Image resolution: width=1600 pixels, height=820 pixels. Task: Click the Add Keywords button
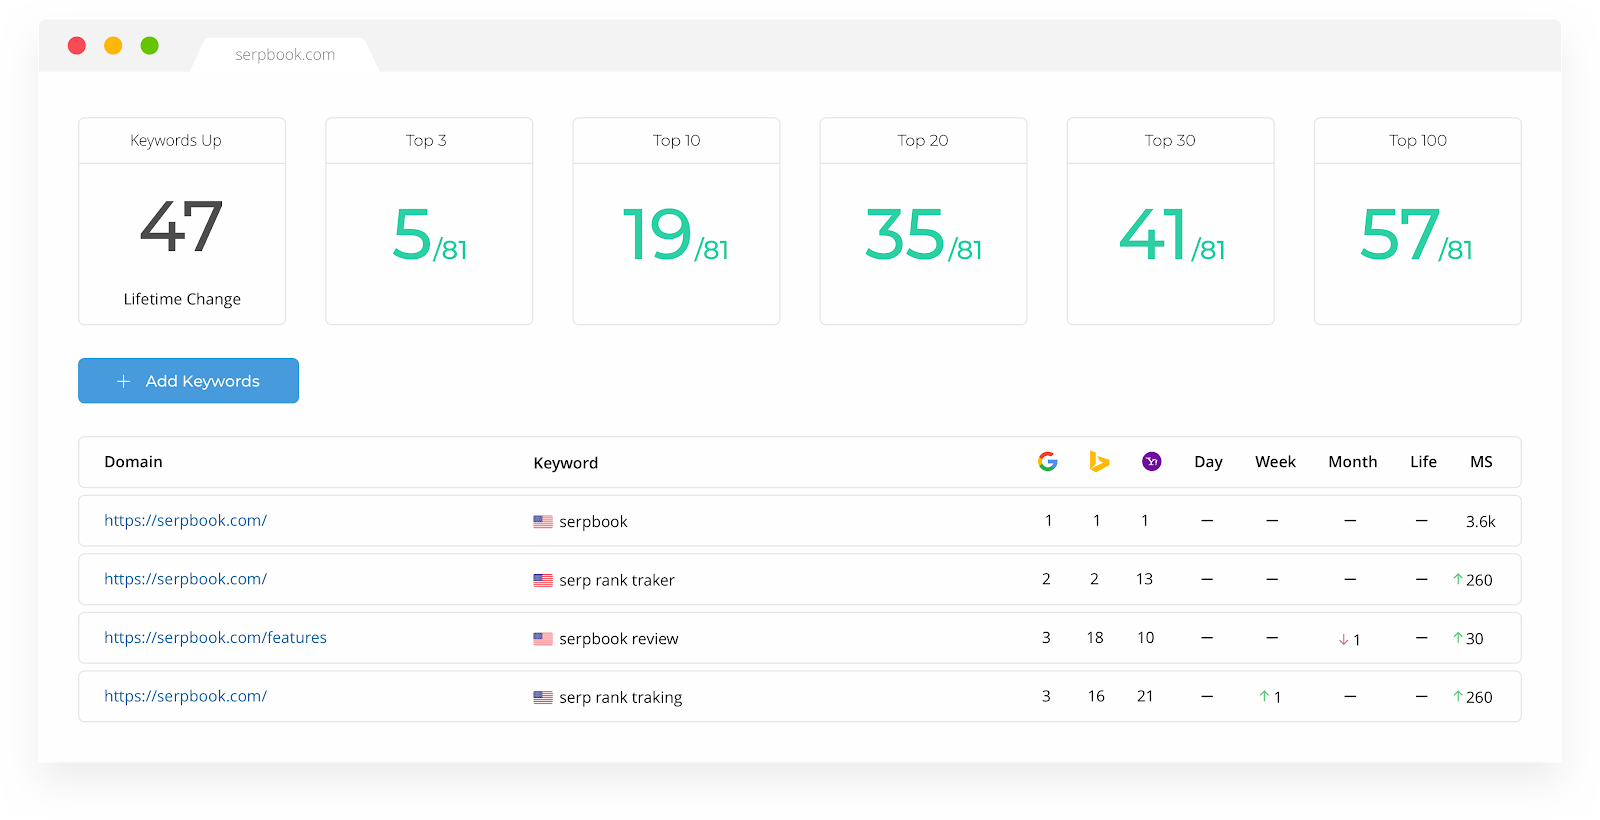tap(188, 381)
